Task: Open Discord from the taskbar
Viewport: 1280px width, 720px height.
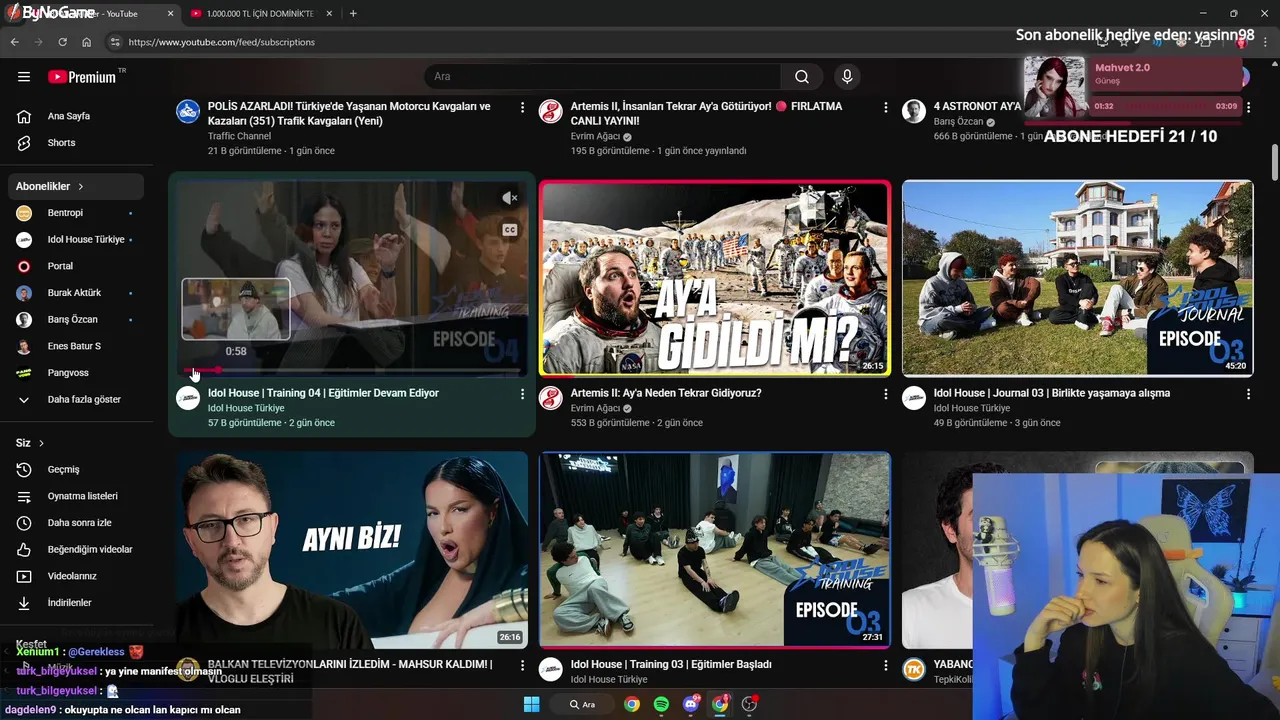Action: [691, 704]
